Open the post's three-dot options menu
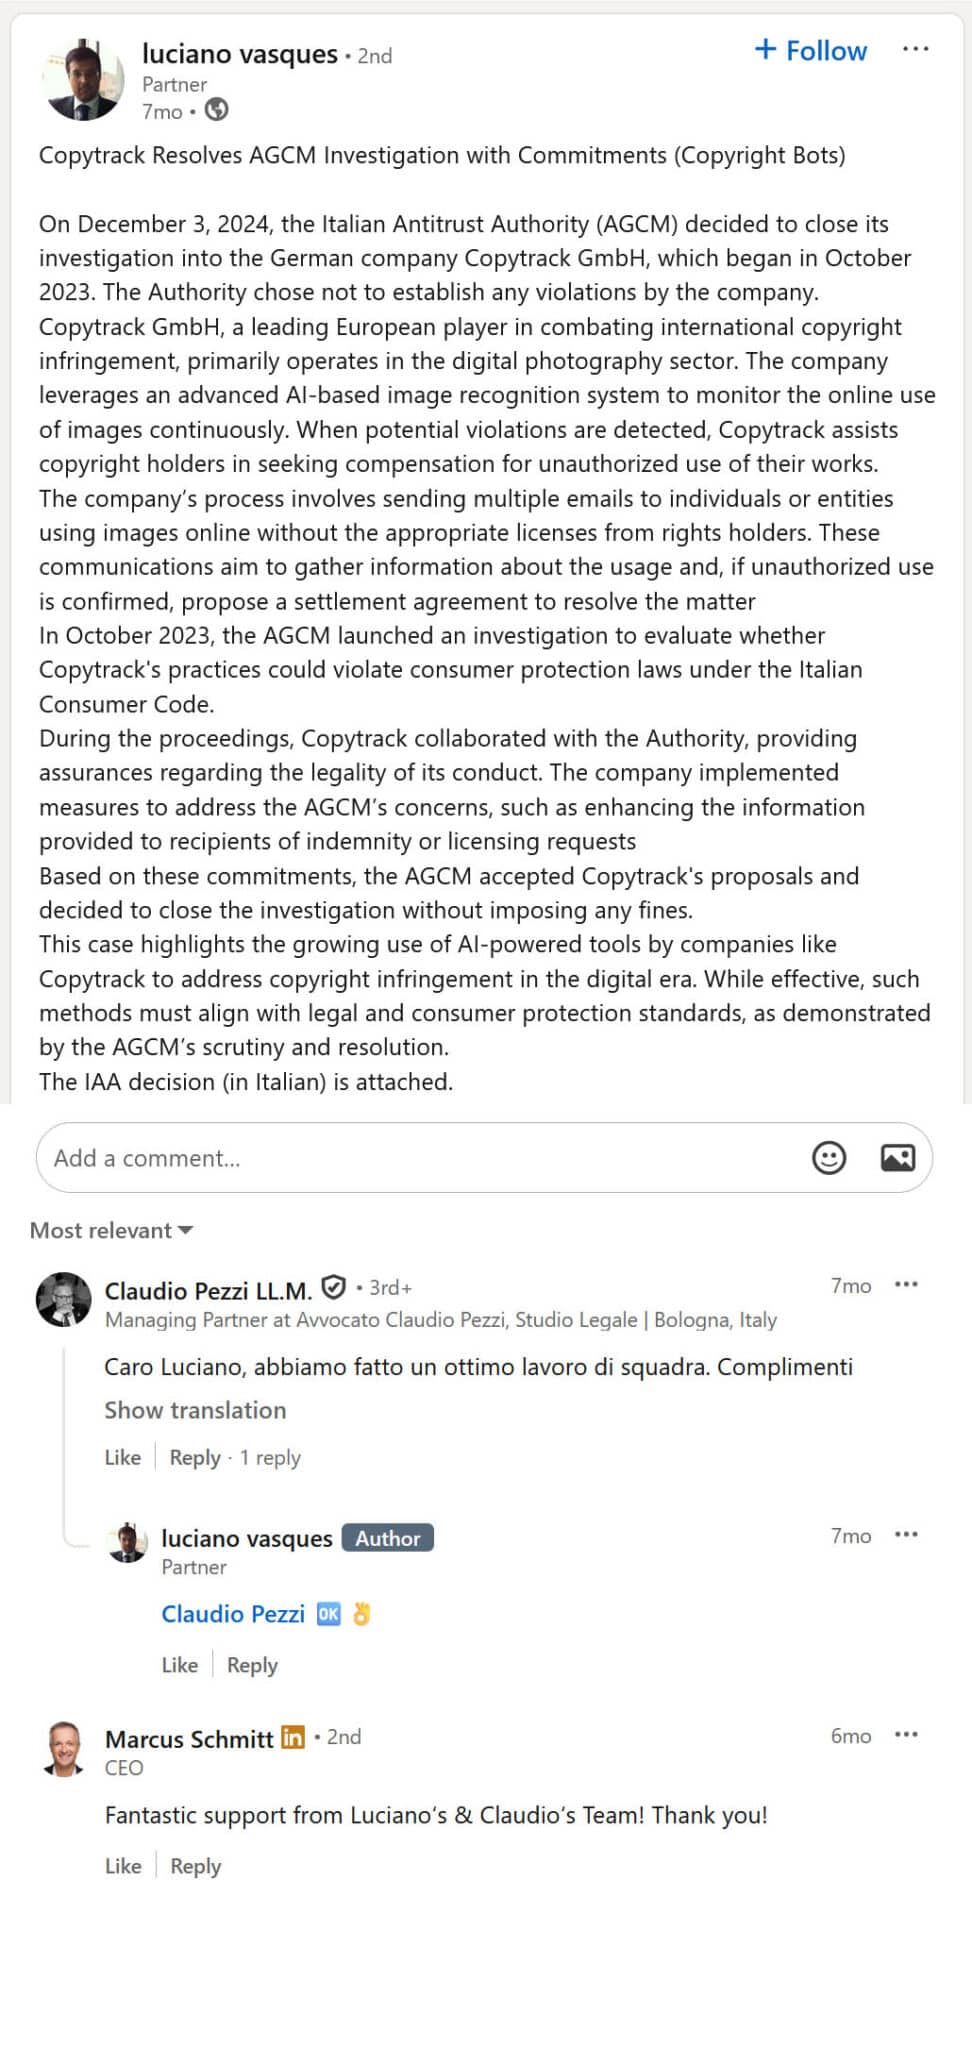Viewport: 972px width, 2048px height. (x=915, y=49)
